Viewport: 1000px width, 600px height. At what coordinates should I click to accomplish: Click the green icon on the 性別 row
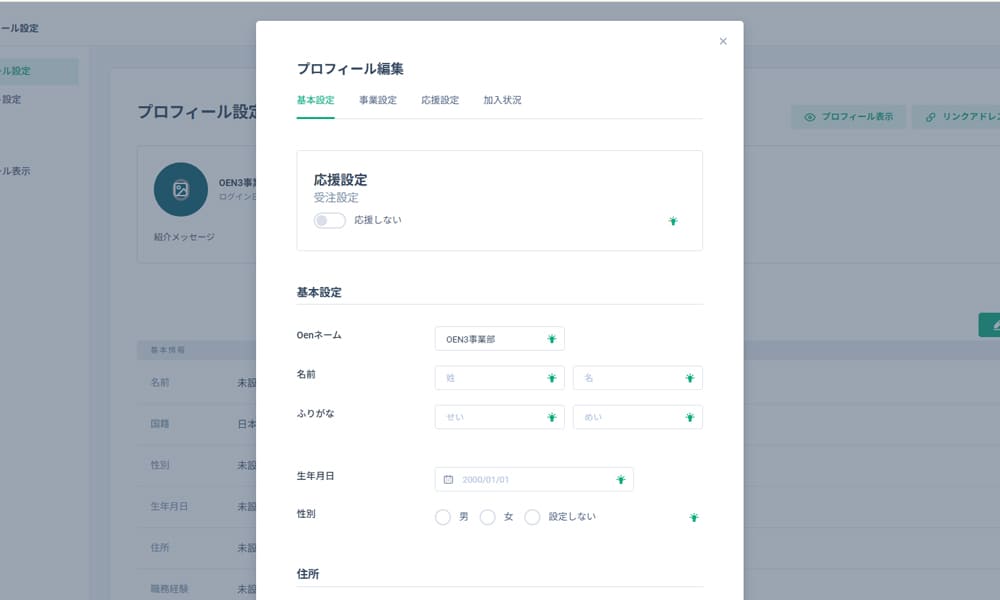(x=693, y=517)
